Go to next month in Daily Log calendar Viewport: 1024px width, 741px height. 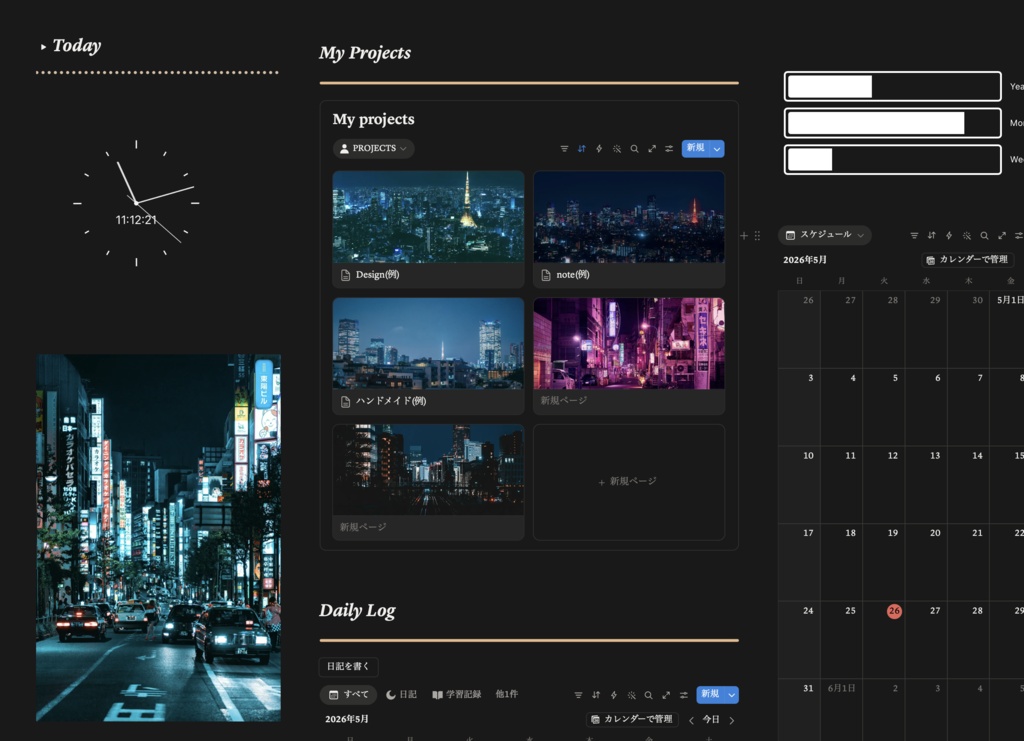click(732, 720)
